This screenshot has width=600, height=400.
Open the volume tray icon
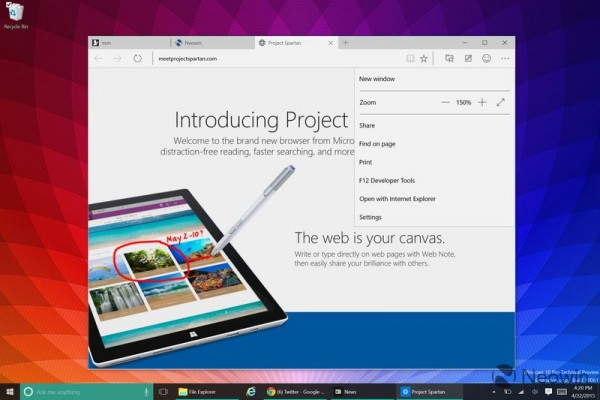point(535,392)
